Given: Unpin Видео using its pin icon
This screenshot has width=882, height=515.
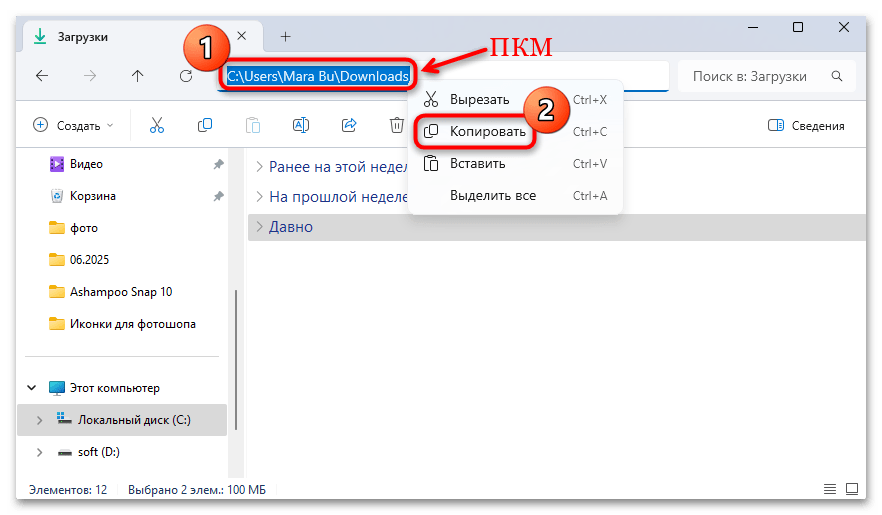Looking at the screenshot, I should coord(218,164).
